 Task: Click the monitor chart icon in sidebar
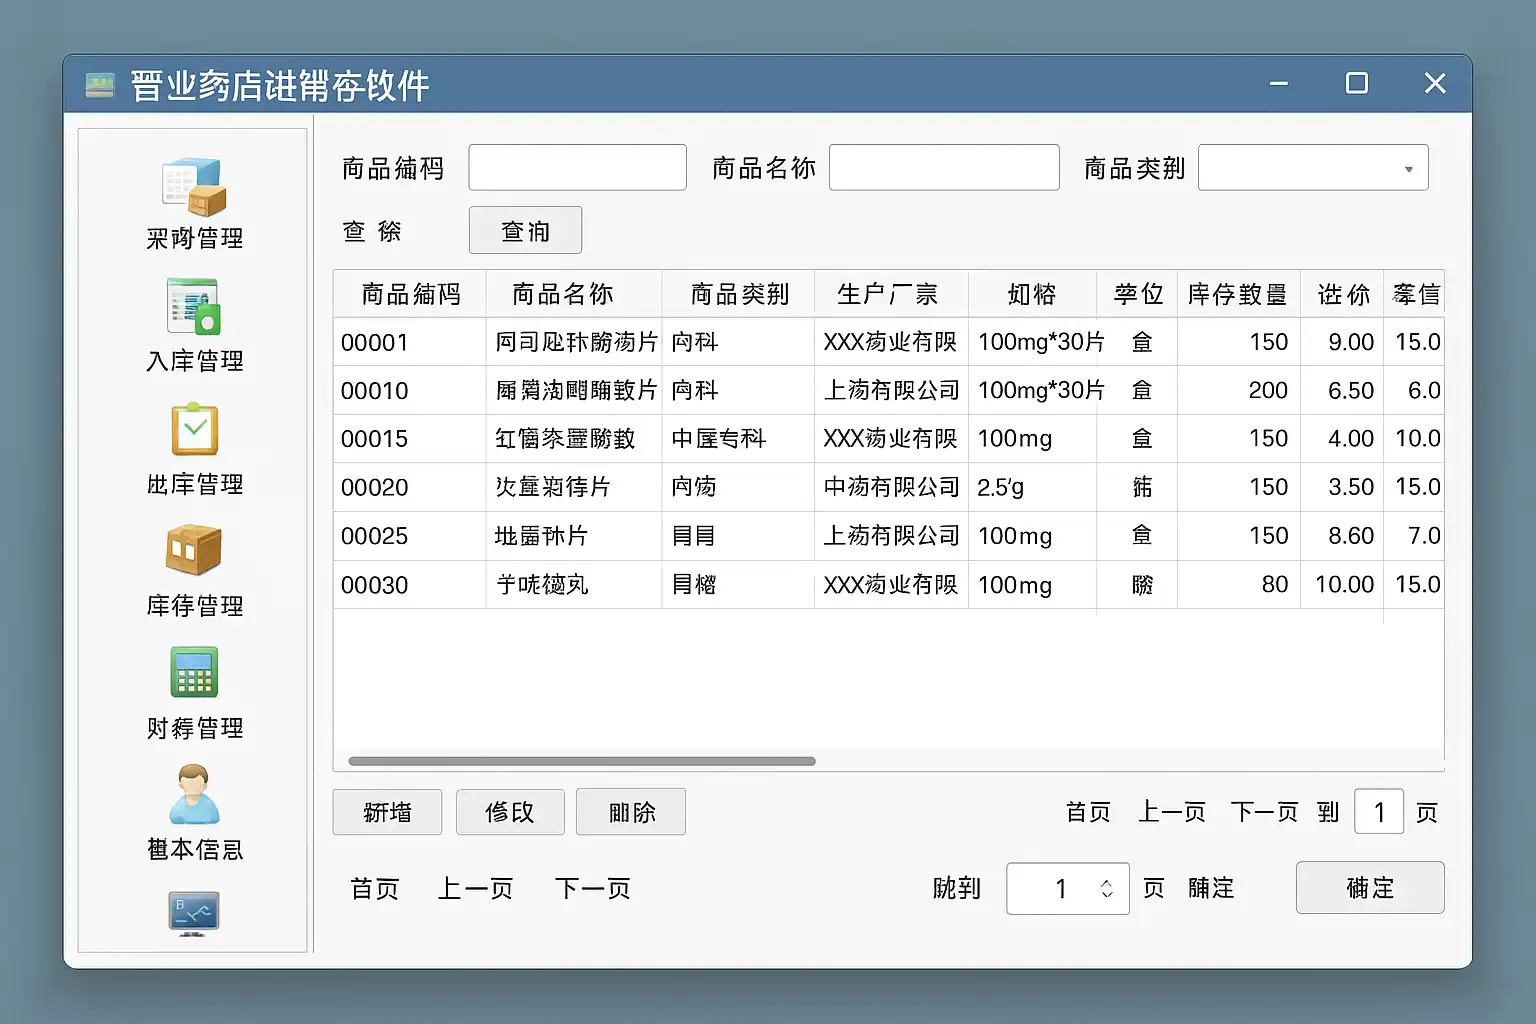(x=194, y=912)
